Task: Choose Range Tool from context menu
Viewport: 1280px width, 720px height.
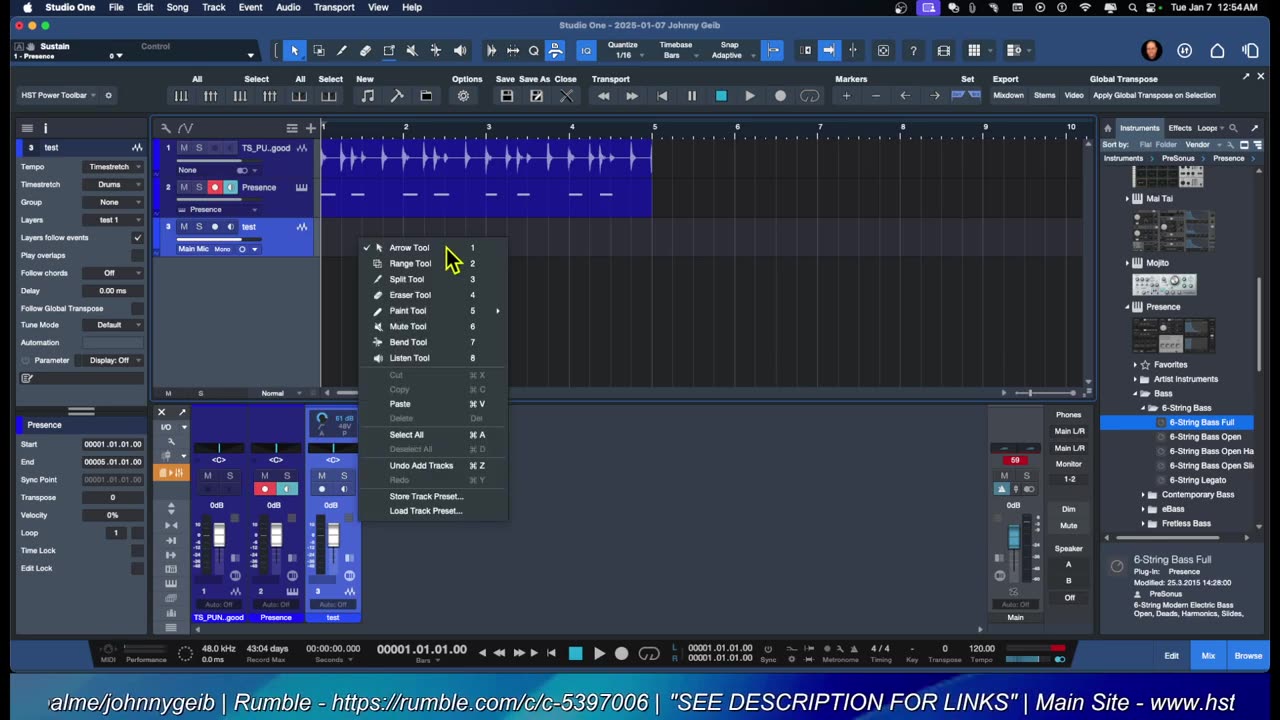Action: (410, 264)
